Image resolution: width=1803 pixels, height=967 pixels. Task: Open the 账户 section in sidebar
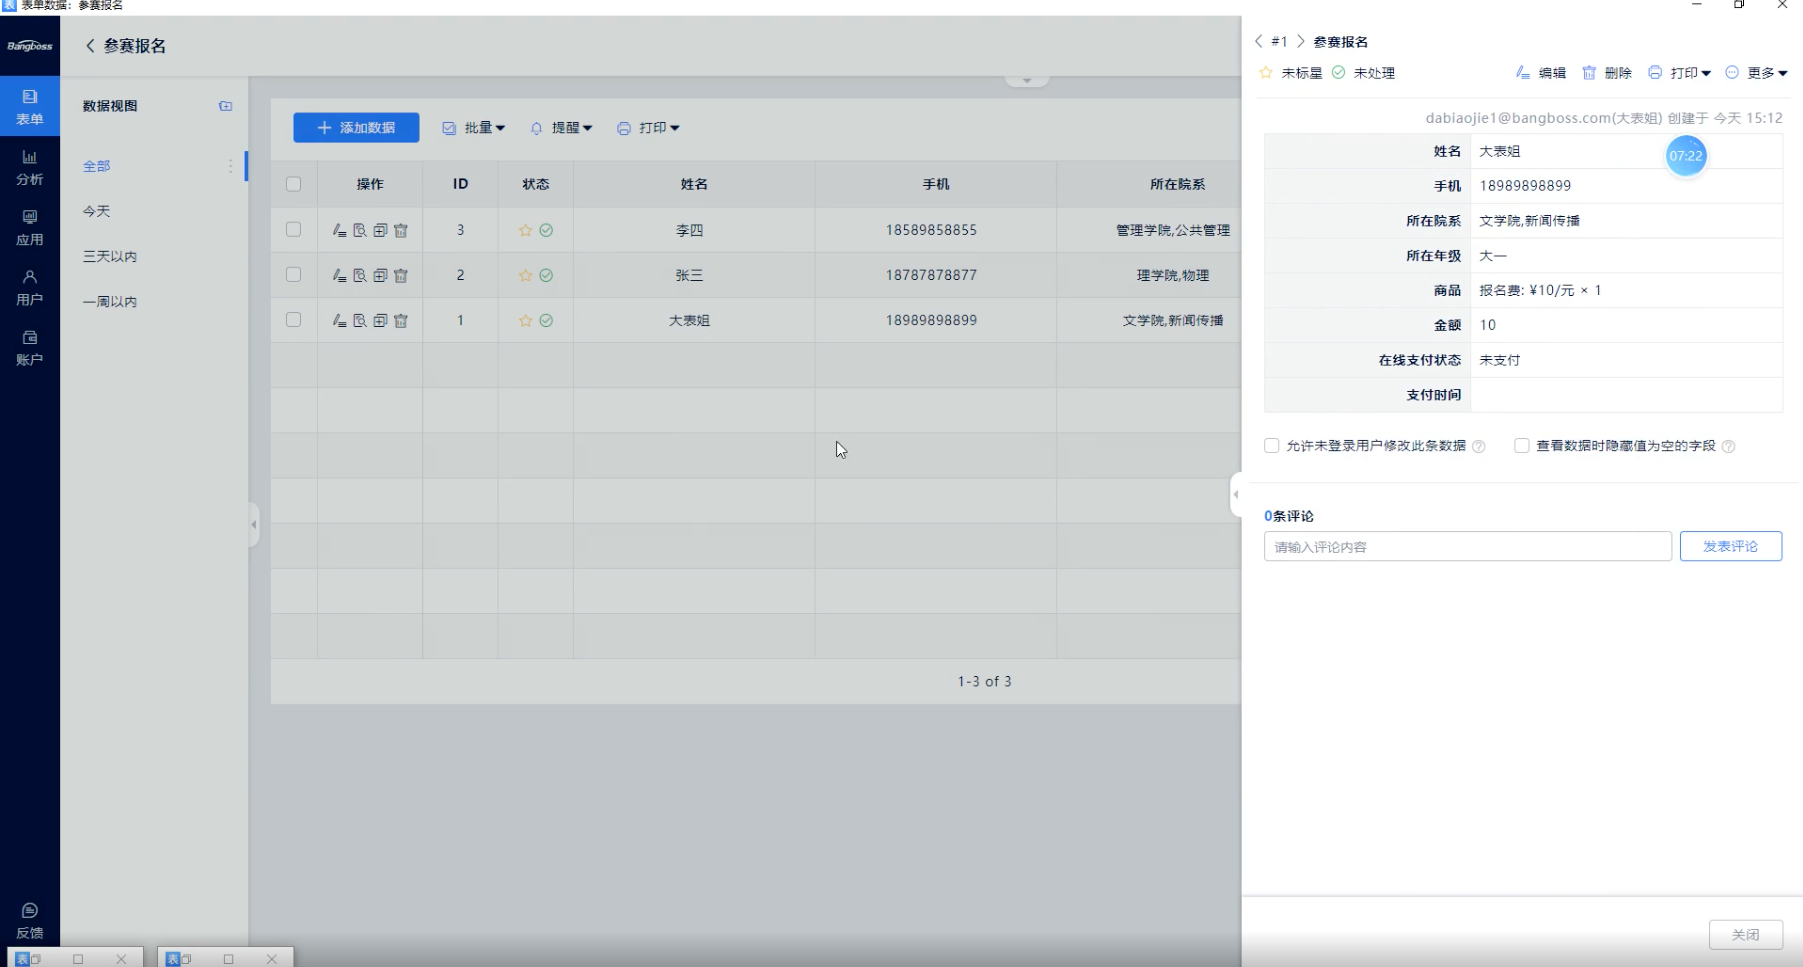pyautogui.click(x=29, y=347)
